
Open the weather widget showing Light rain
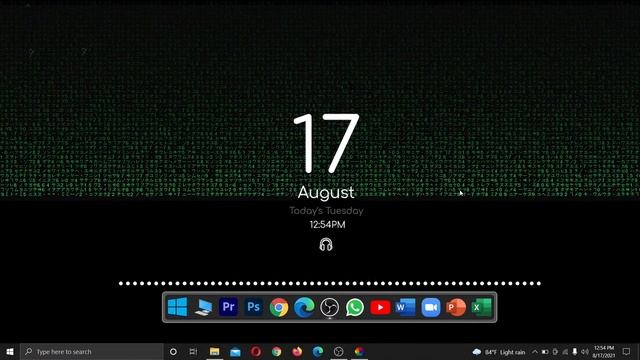point(499,352)
